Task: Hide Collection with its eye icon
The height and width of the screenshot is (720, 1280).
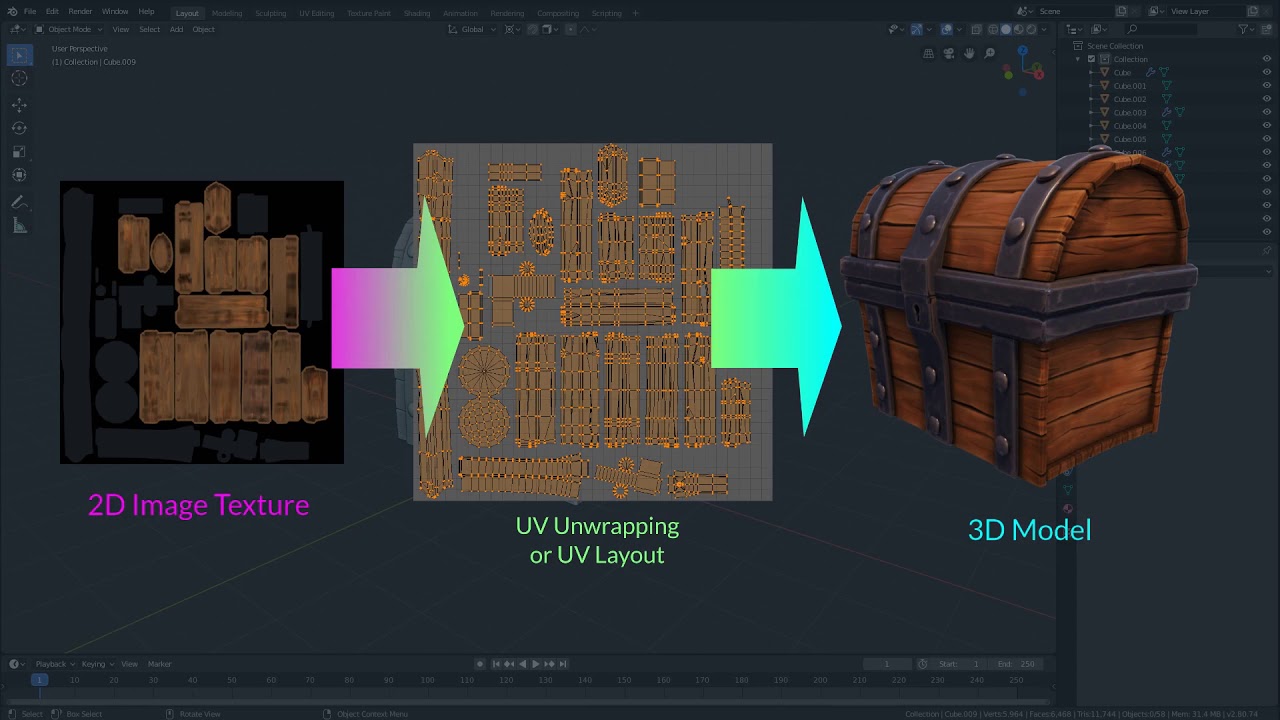Action: tap(1267, 58)
